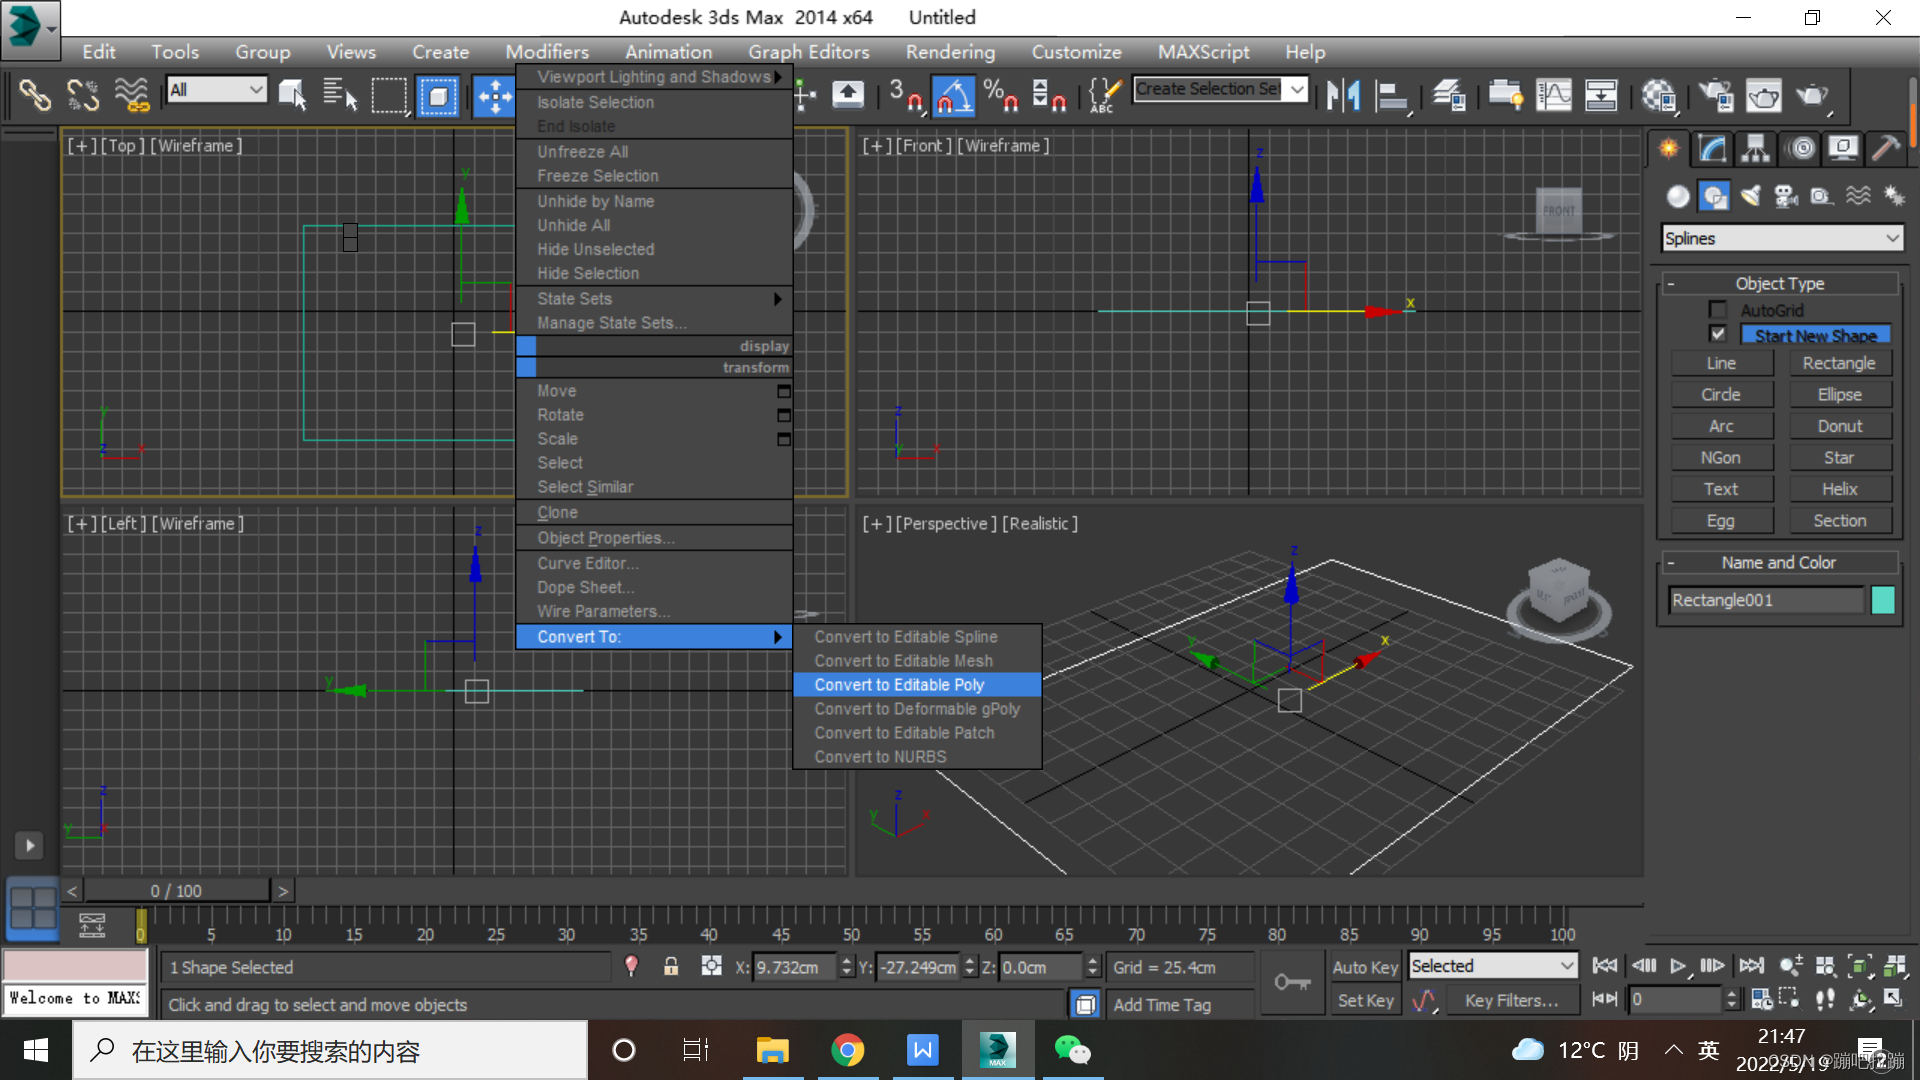Open the Rendering menu
This screenshot has height=1080, width=1920.
point(950,52)
